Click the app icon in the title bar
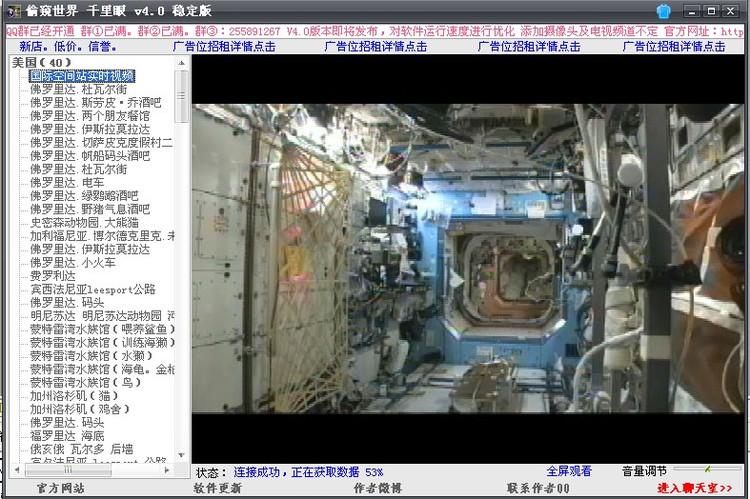750x499 pixels. (15, 11)
